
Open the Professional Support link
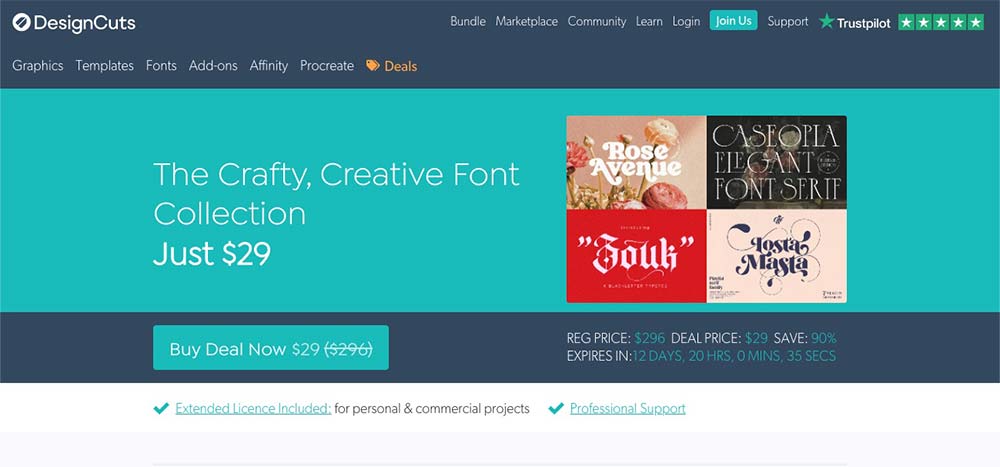[628, 408]
